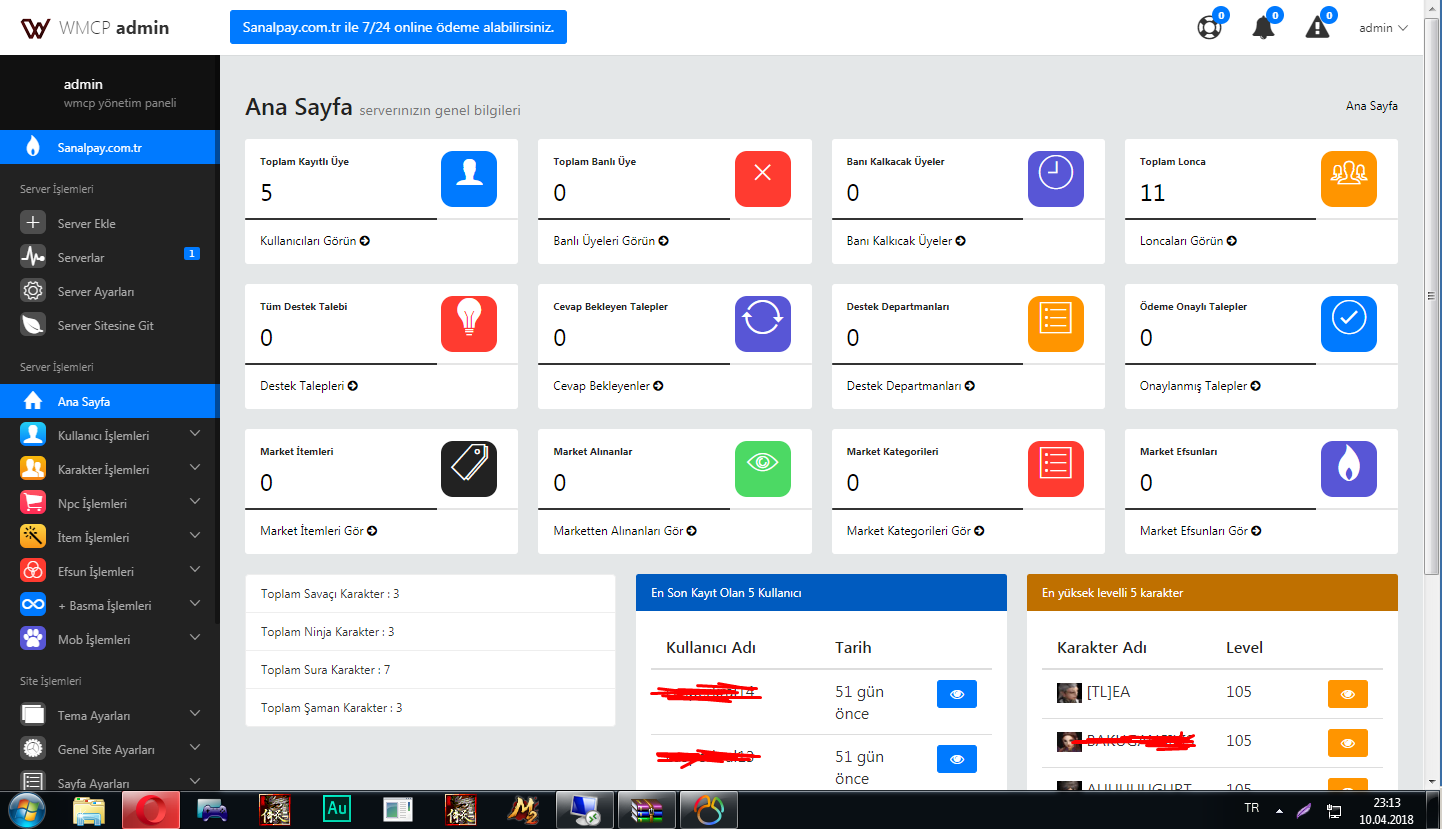Click the magic wand icon beside İtem İşlemleri

click(33, 537)
